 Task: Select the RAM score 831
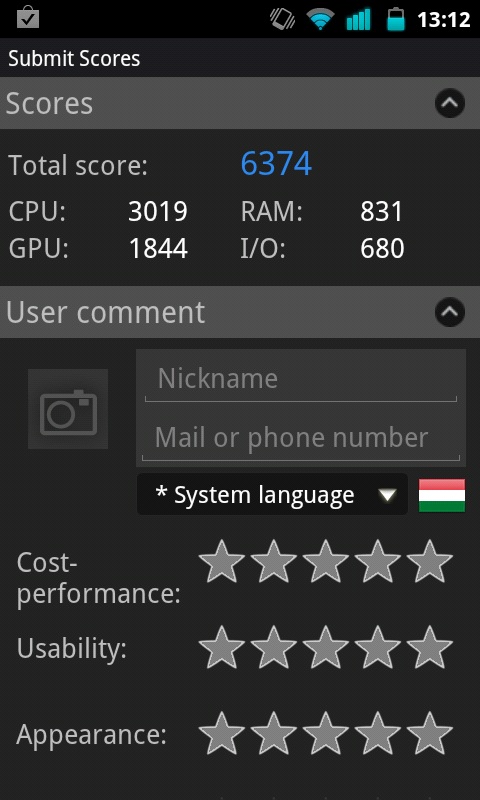(382, 212)
